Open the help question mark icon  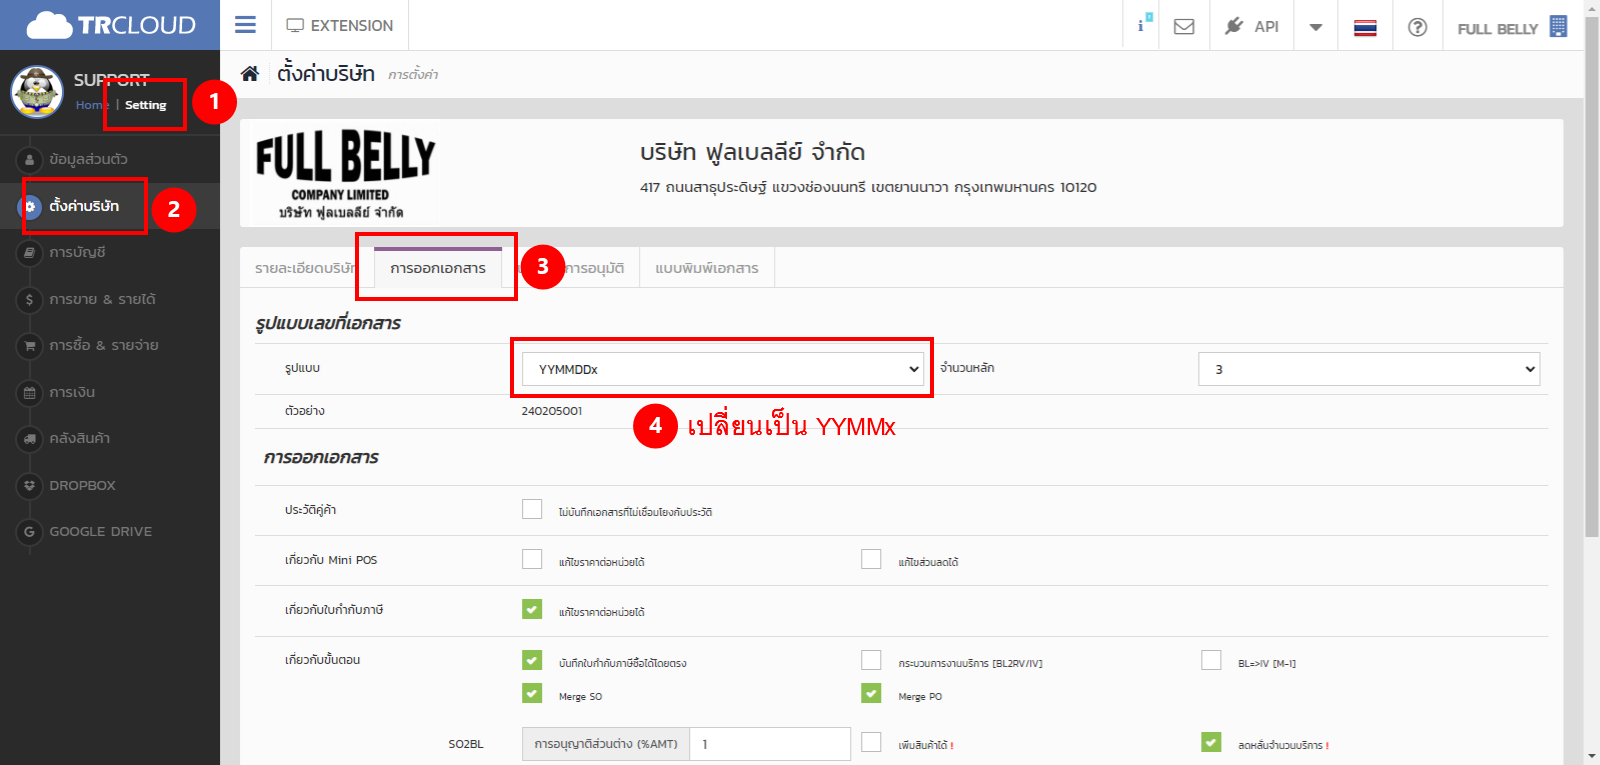coord(1417,27)
